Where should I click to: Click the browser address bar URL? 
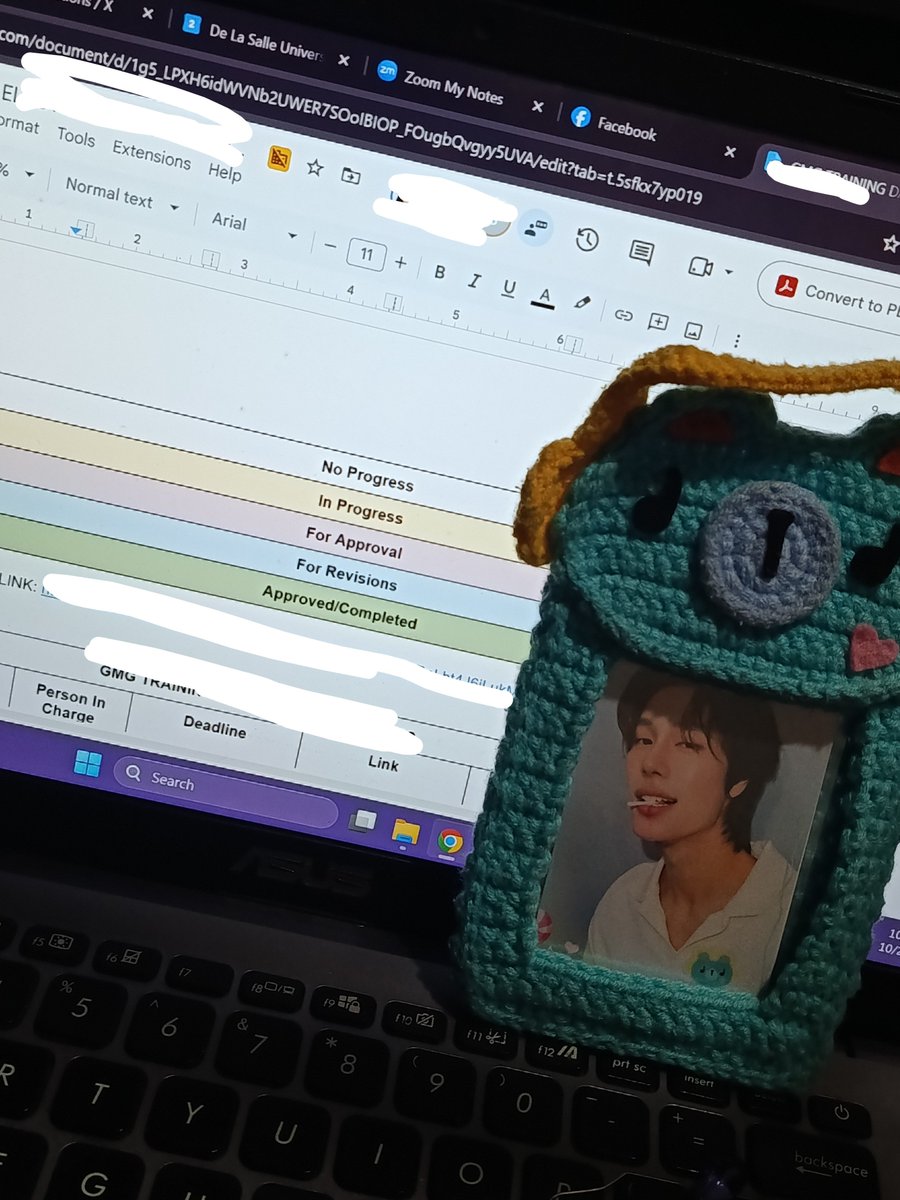[350, 118]
